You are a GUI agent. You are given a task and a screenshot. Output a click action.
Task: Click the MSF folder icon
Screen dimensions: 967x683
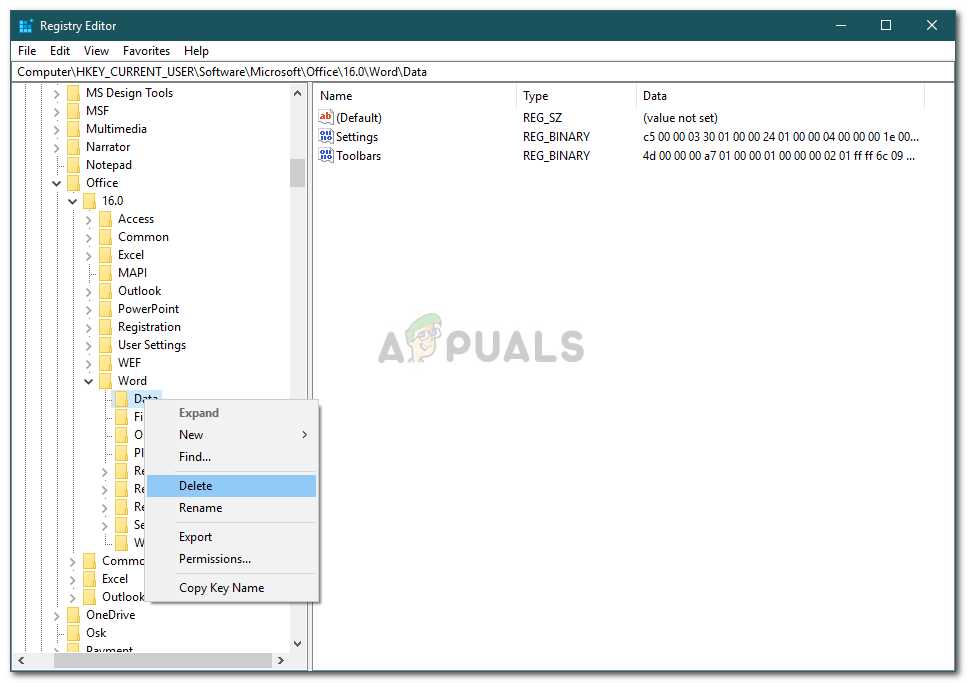(x=74, y=111)
